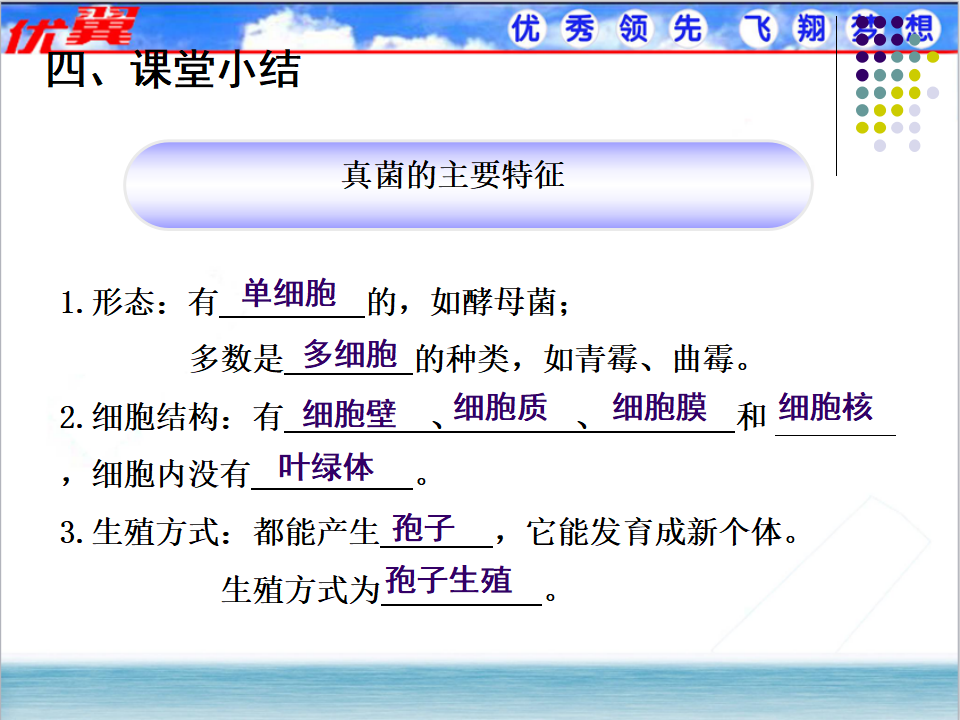Click the 优翼 logo in the header
This screenshot has height=720, width=960.
coord(71,29)
